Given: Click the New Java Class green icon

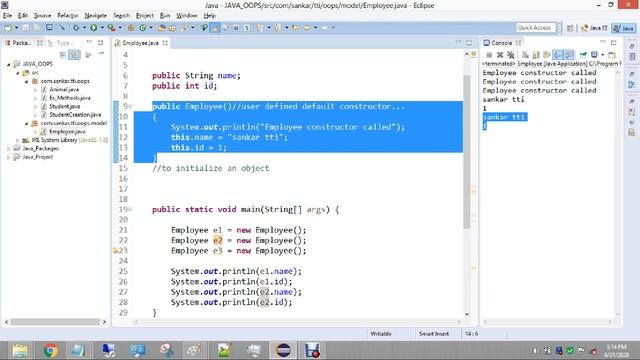Looking at the screenshot, I should (x=142, y=28).
